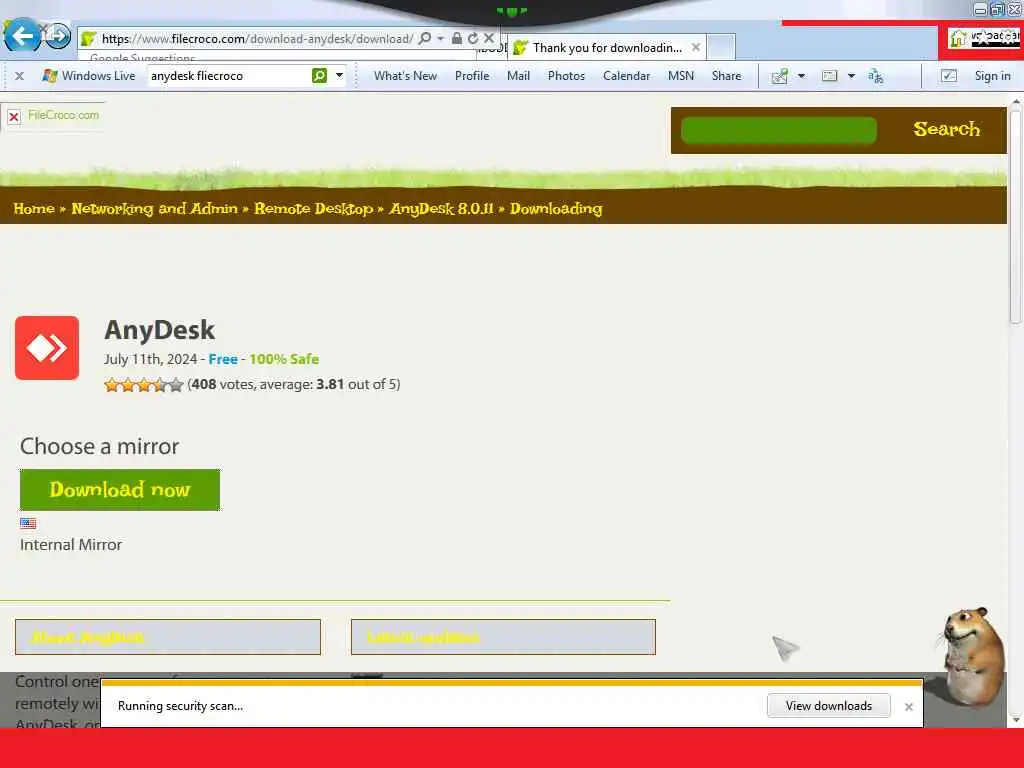Click the Download now button
Image resolution: width=1024 pixels, height=768 pixels.
point(120,490)
